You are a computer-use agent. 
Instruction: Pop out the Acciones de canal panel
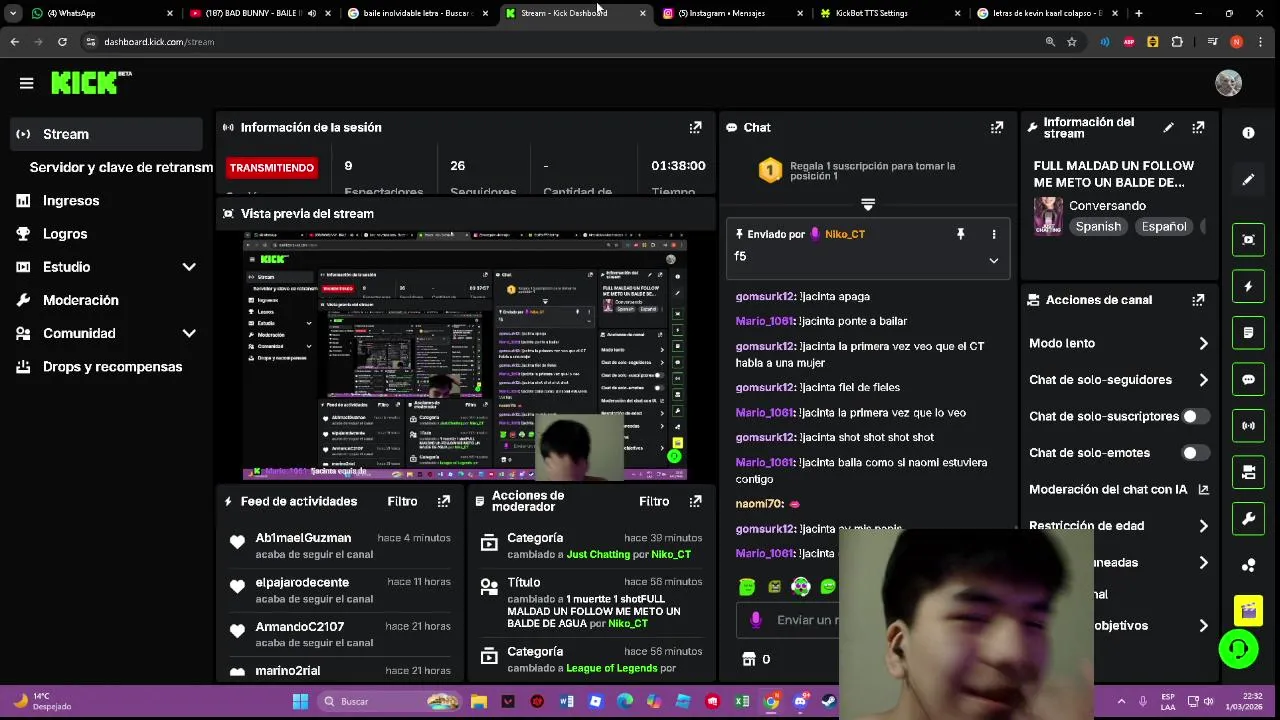[1198, 300]
